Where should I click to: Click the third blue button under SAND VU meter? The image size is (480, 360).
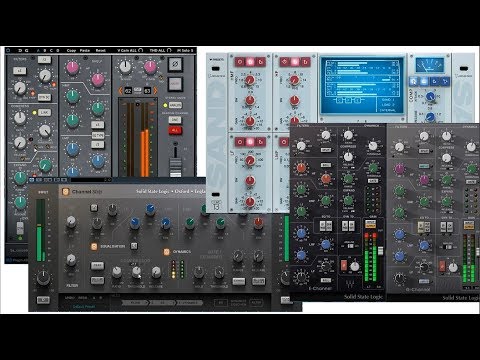point(435,81)
